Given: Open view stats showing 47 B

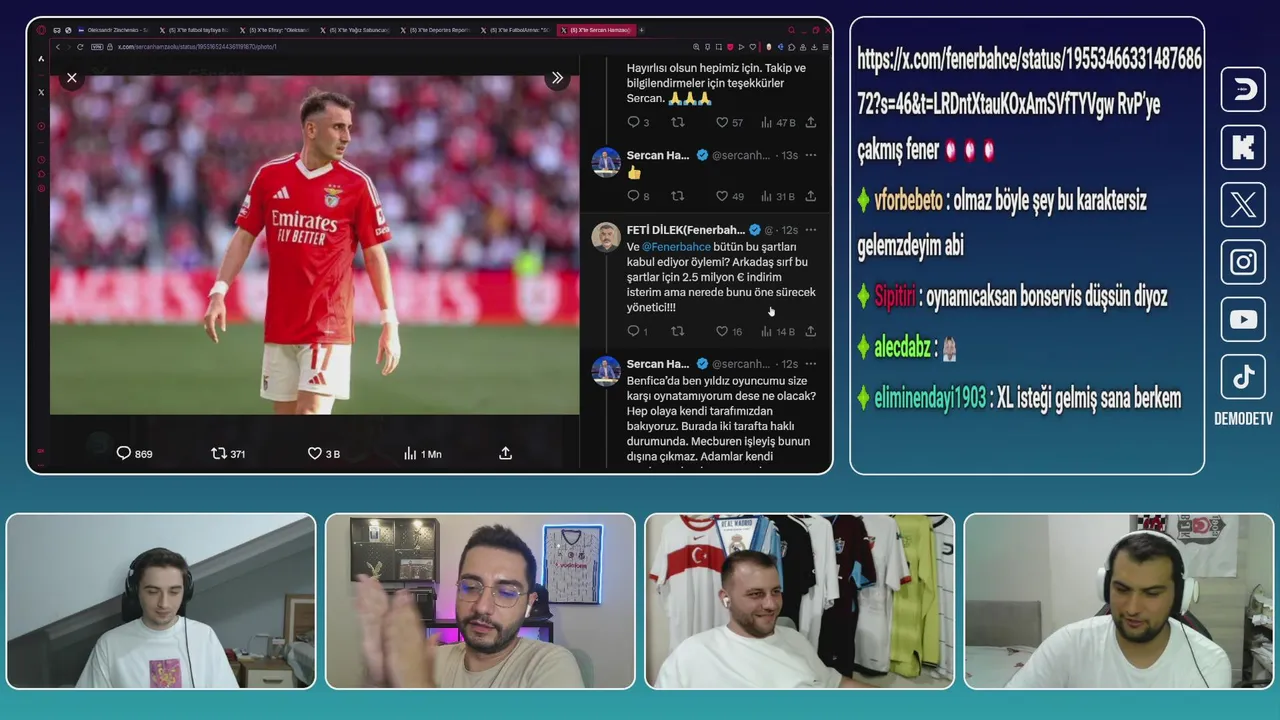Looking at the screenshot, I should click(x=778, y=122).
